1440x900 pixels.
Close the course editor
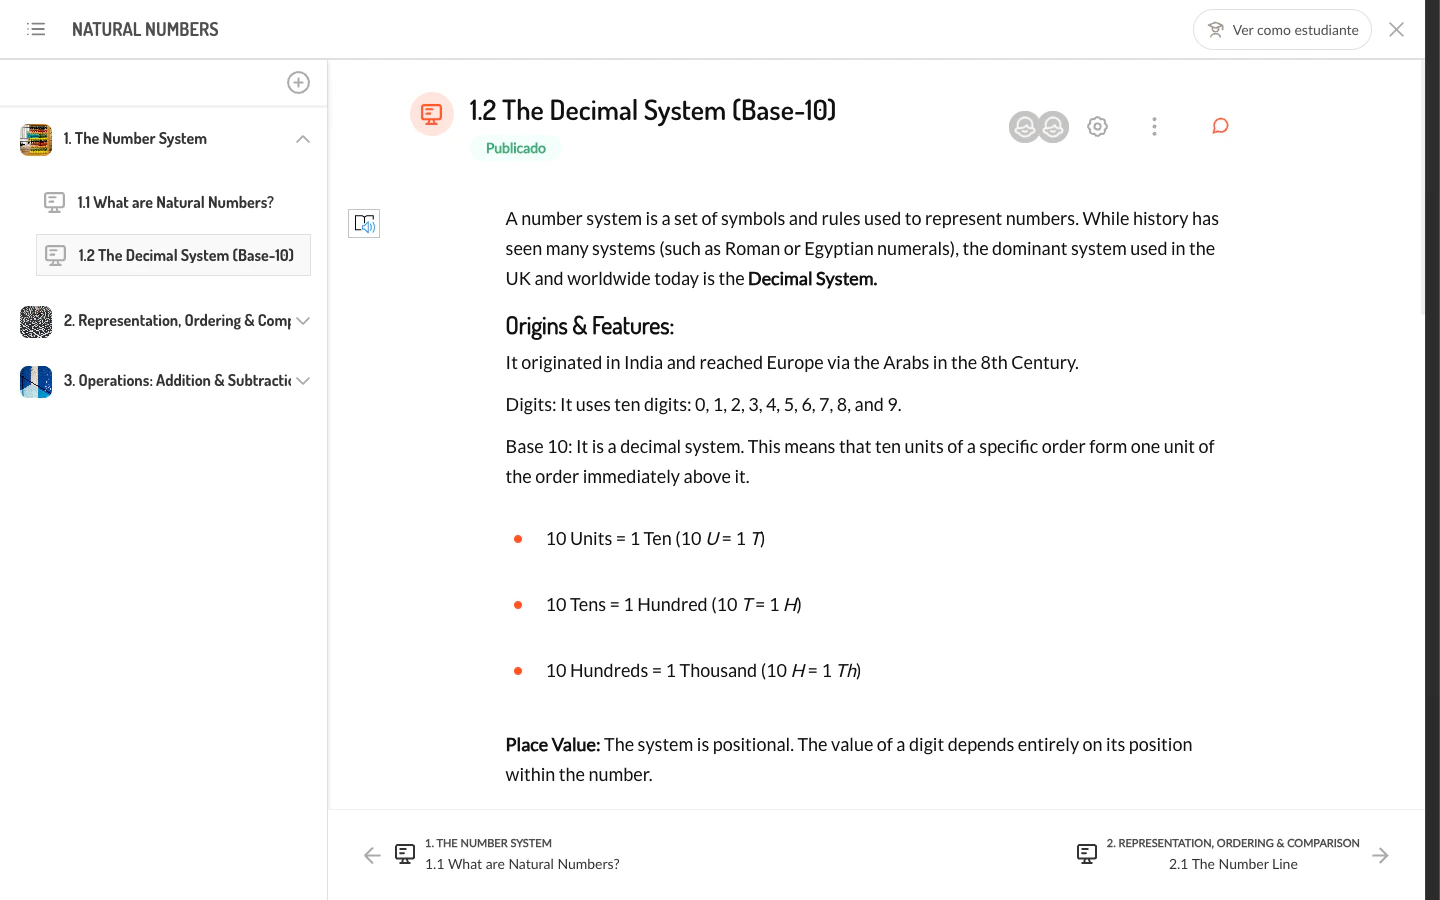coord(1397,30)
